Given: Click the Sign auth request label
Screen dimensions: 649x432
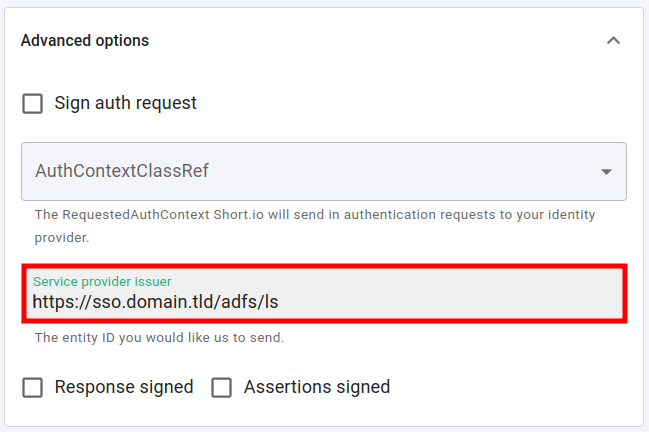Looking at the screenshot, I should [125, 103].
